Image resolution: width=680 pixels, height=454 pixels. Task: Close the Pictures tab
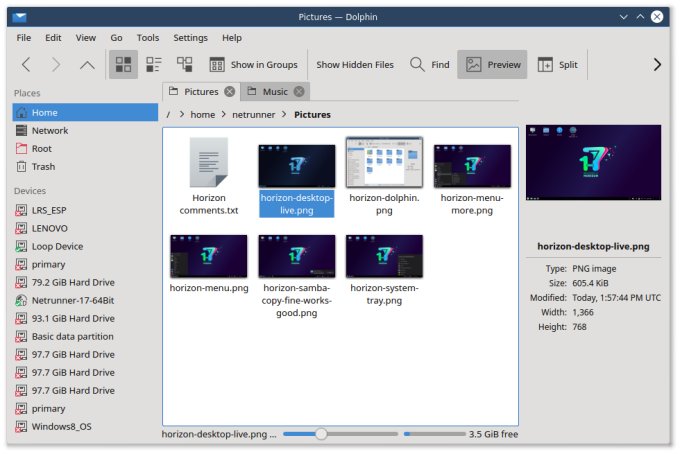point(230,92)
